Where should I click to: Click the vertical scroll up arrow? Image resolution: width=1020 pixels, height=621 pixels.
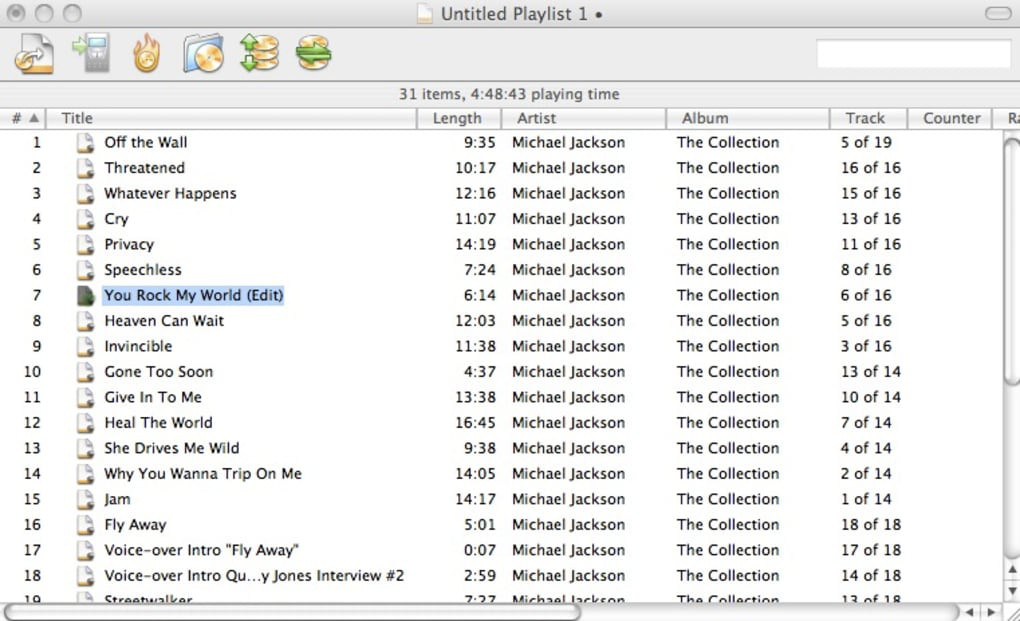pyautogui.click(x=1012, y=570)
